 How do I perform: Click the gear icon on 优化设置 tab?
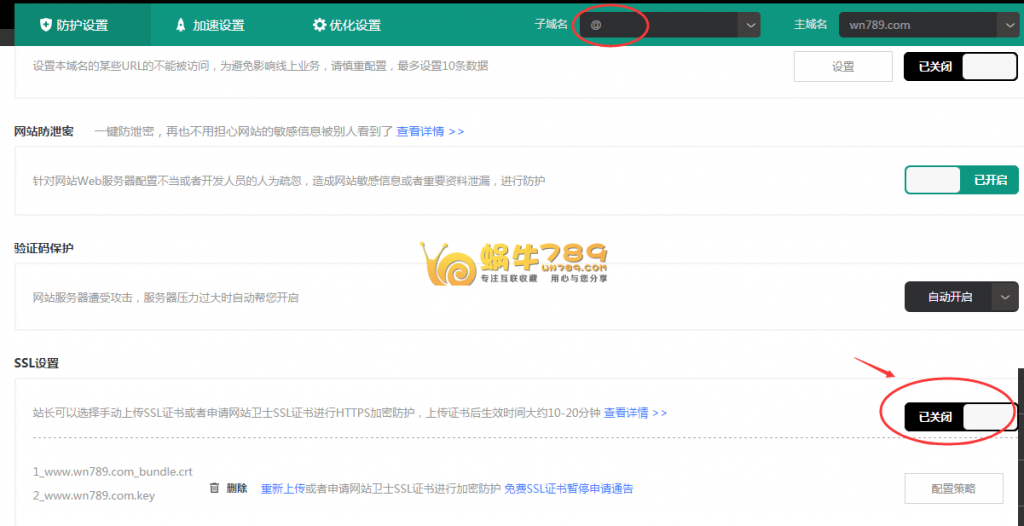pos(319,25)
